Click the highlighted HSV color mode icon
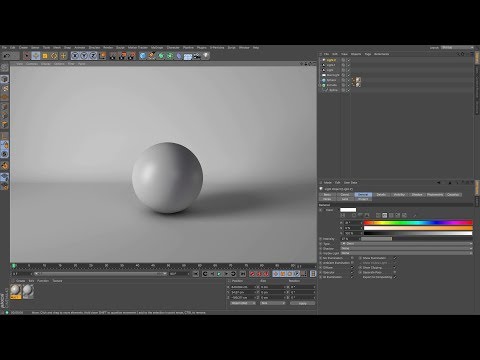Screen dimensions: 480x360 (x=385, y=215)
